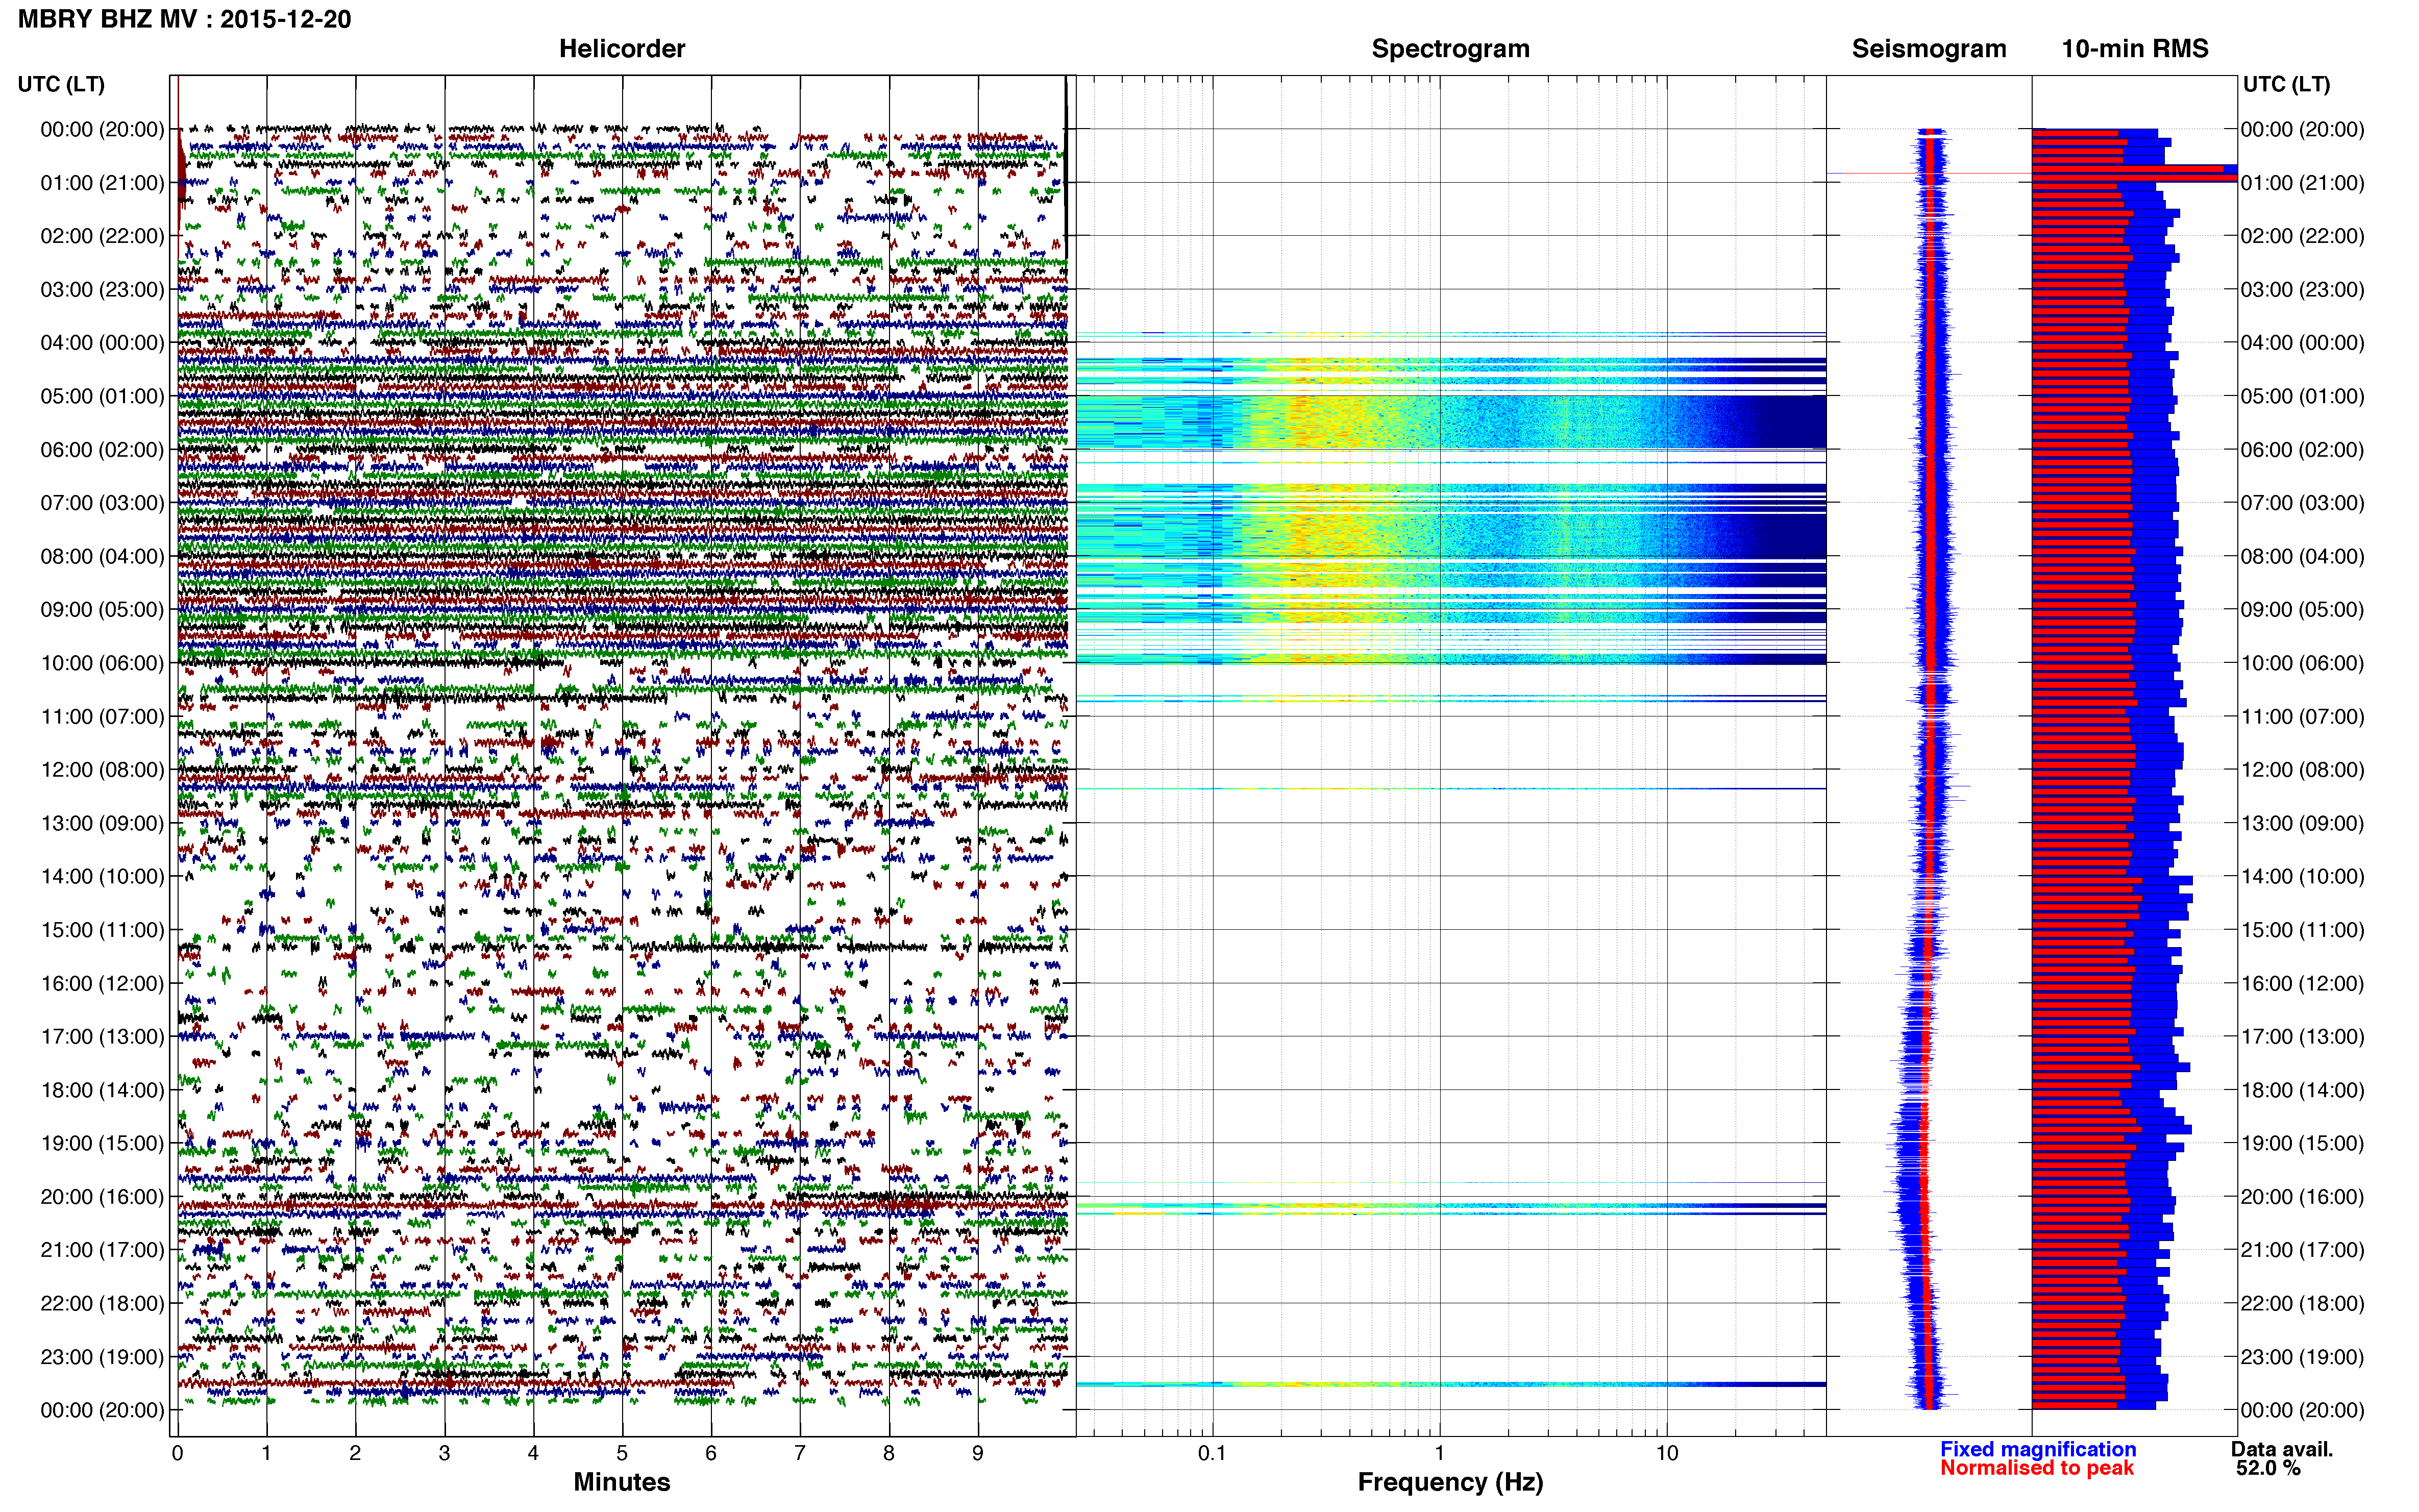This screenshot has width=2419, height=1512.
Task: Click the 'Helicorder' panel heading
Action: pyautogui.click(x=621, y=49)
